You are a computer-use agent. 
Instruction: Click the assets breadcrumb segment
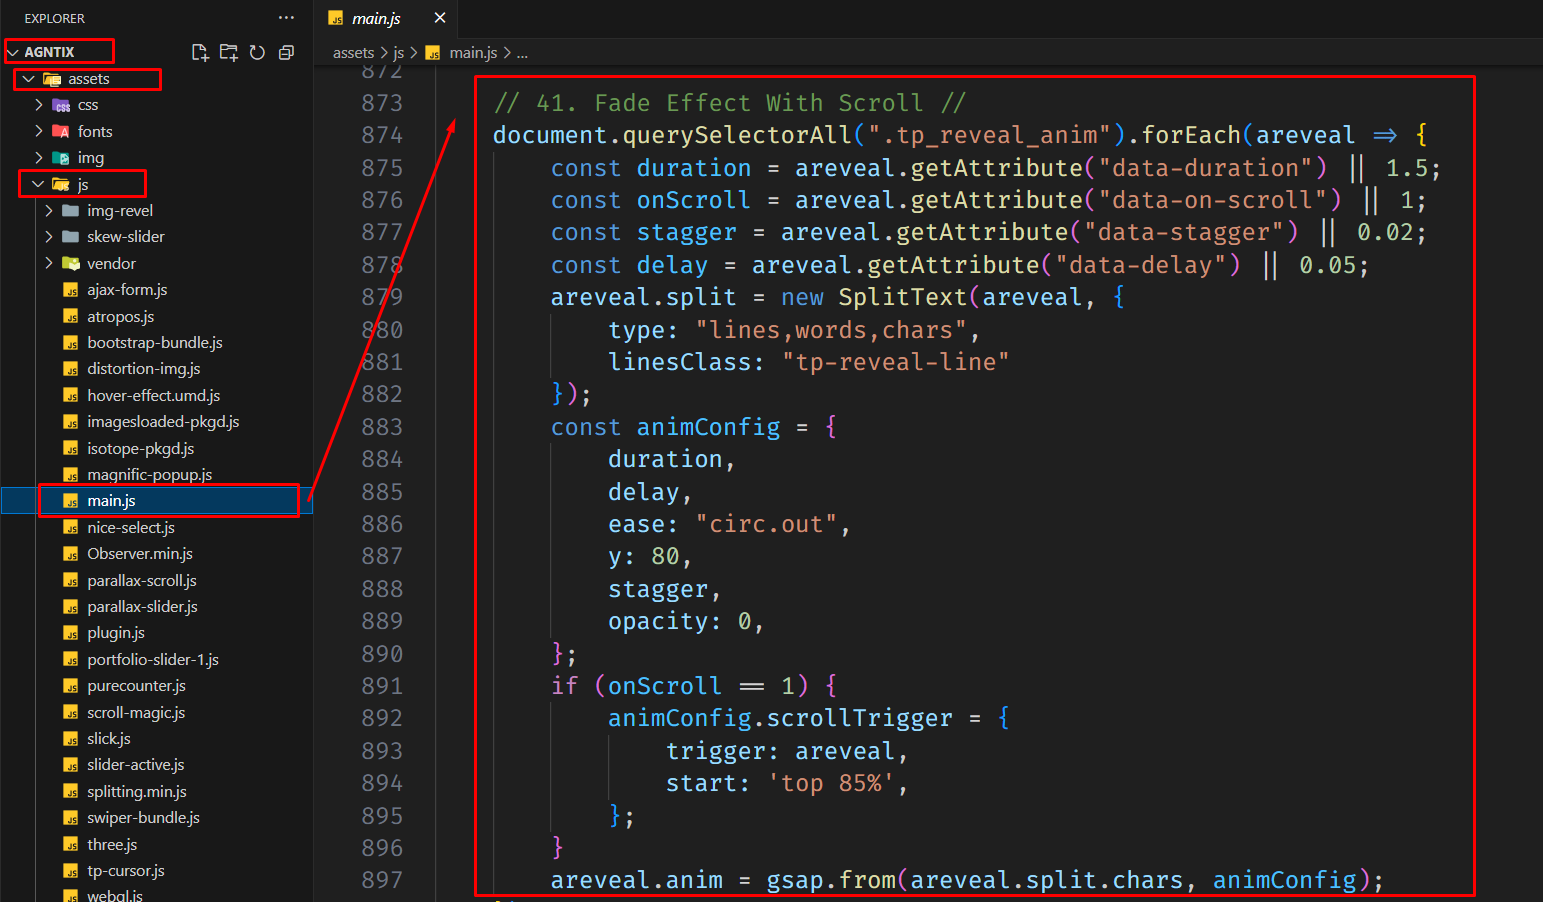(353, 53)
